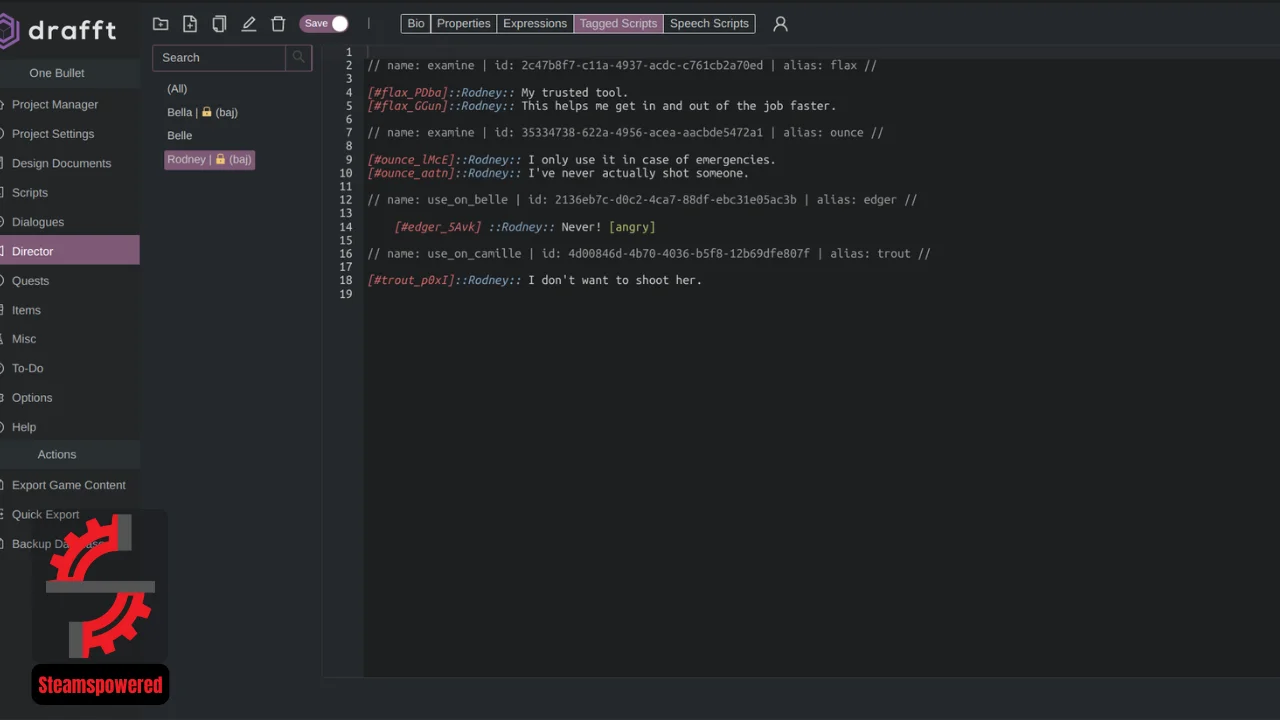Open Help in the sidebar
Viewport: 1280px width, 720px height.
click(x=24, y=427)
